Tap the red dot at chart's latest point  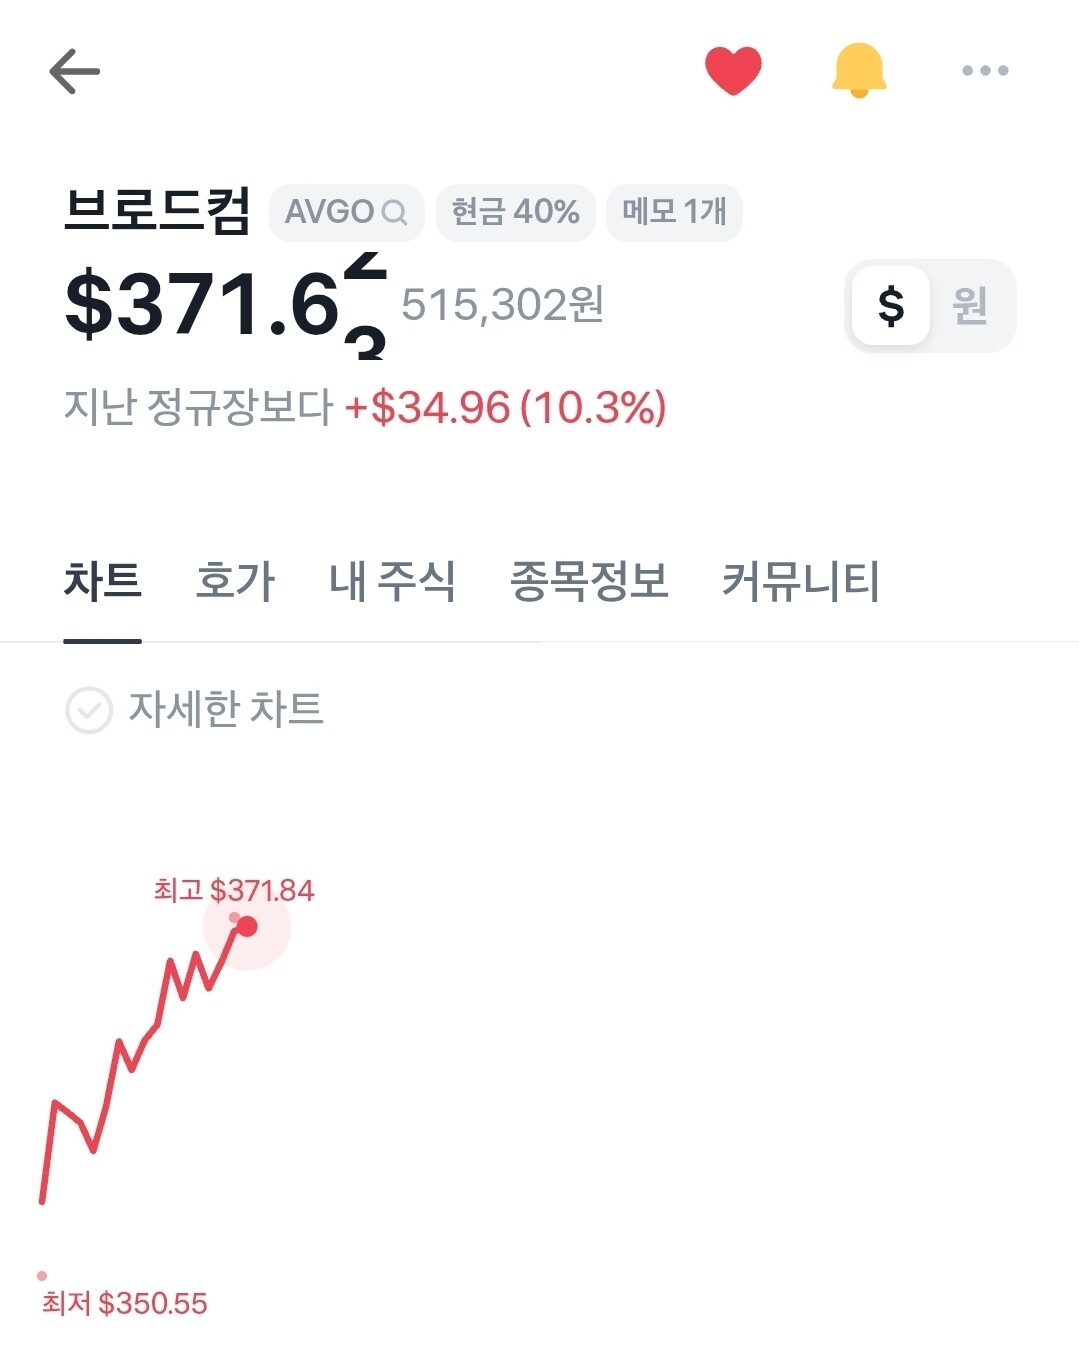pyautogui.click(x=247, y=927)
